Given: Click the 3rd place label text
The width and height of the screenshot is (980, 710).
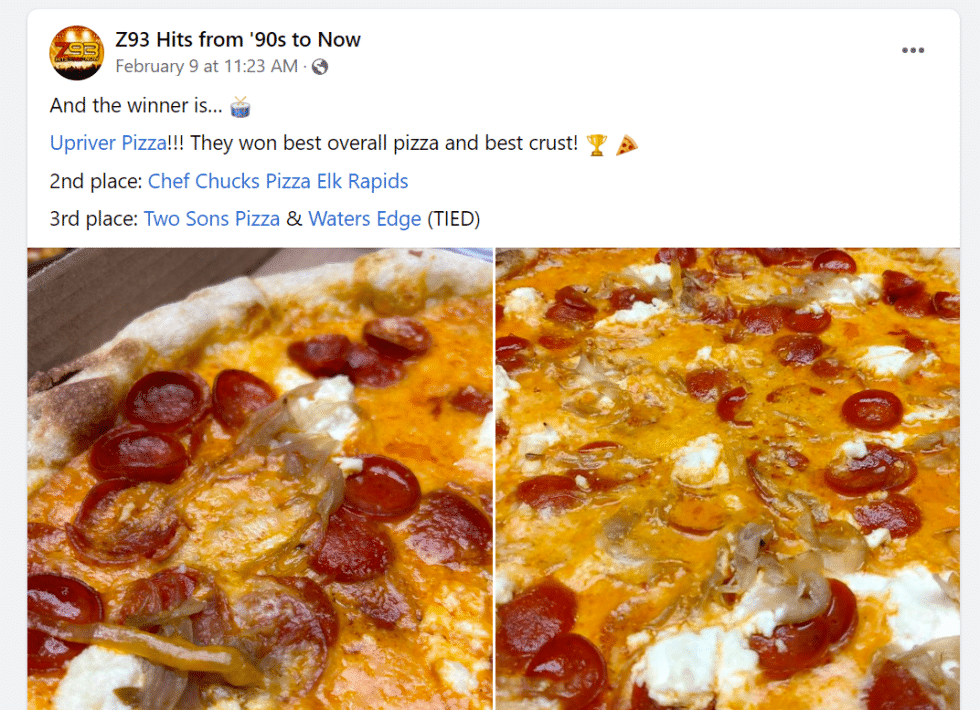Looking at the screenshot, I should [92, 218].
